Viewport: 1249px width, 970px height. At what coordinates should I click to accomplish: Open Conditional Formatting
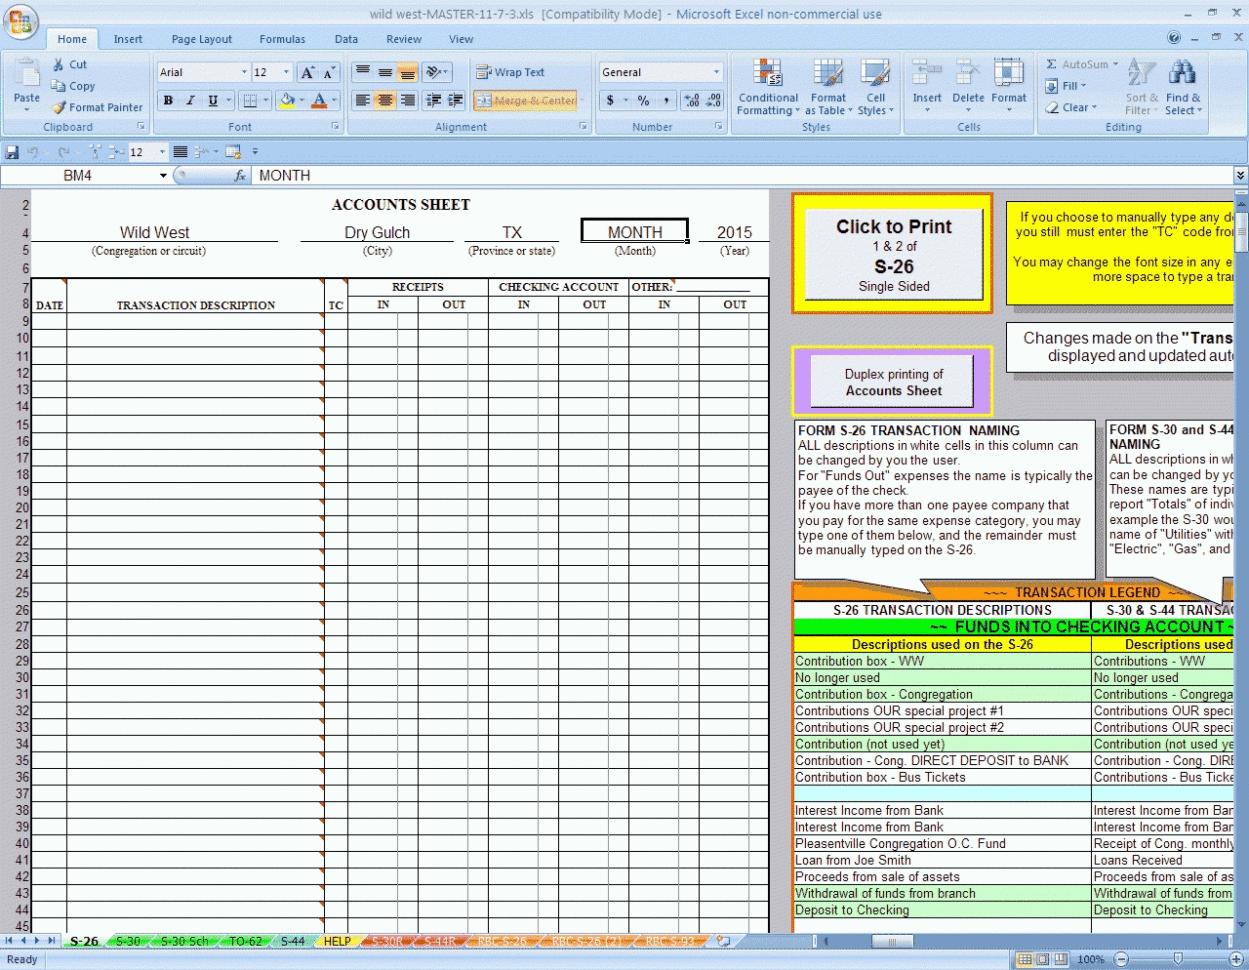click(x=767, y=88)
